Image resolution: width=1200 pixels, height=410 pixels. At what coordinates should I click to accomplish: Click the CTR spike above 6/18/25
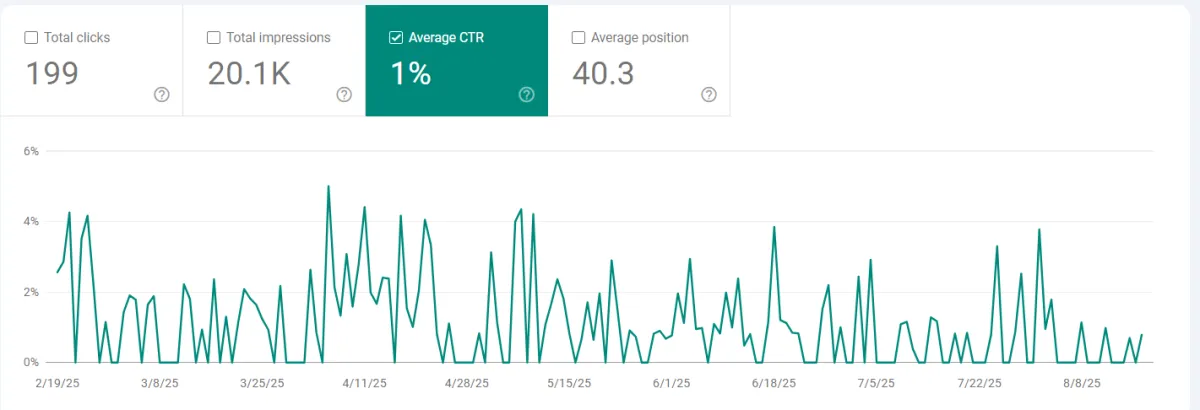(774, 227)
